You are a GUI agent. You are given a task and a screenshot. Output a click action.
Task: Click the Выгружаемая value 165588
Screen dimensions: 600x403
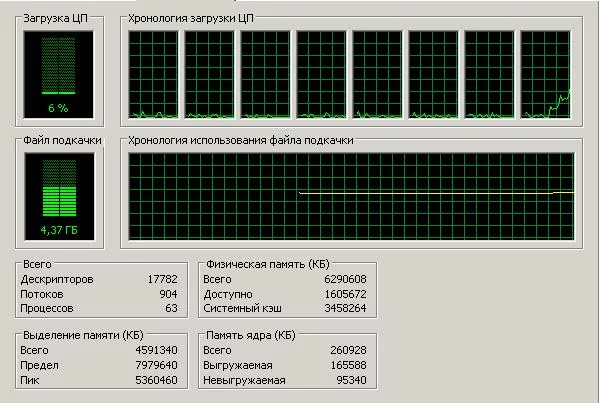(350, 365)
